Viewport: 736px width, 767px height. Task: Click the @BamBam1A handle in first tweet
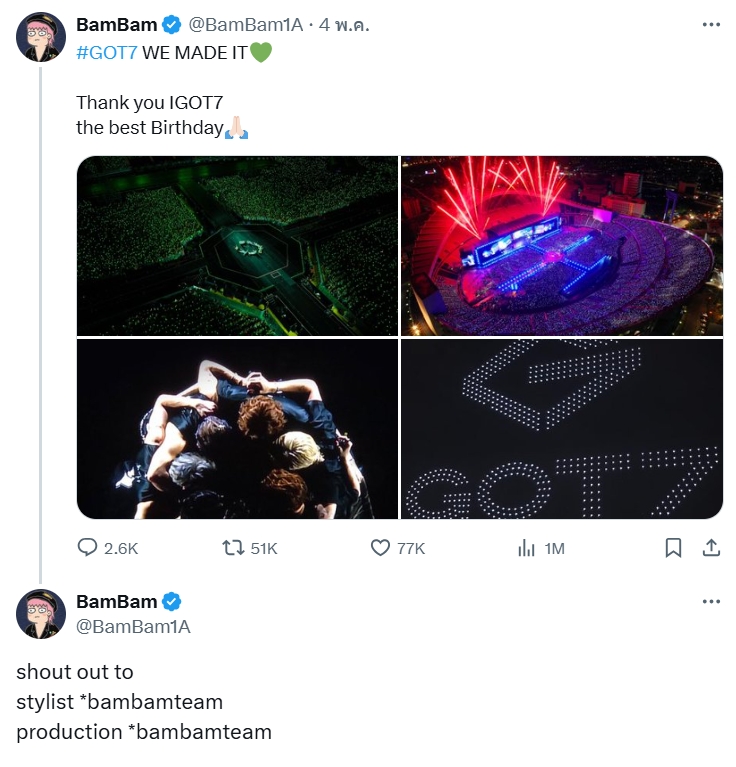click(x=246, y=26)
